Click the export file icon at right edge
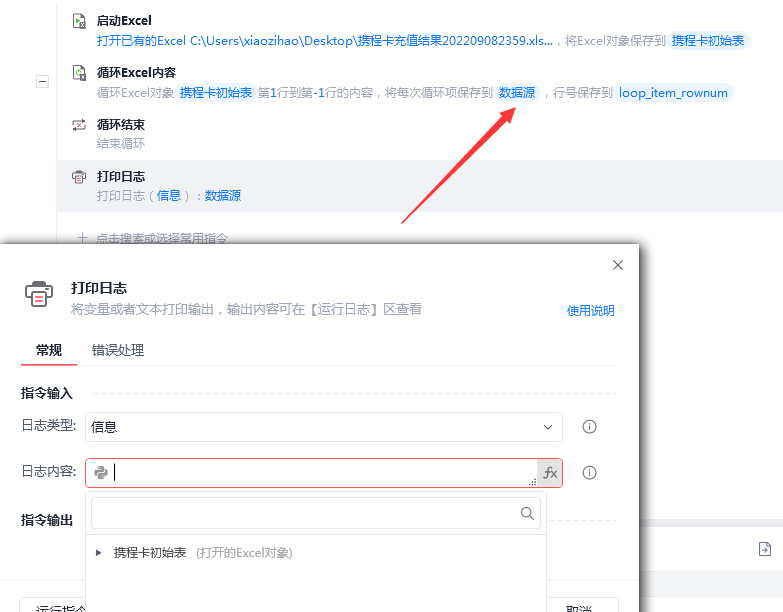The image size is (783, 612). point(765,549)
